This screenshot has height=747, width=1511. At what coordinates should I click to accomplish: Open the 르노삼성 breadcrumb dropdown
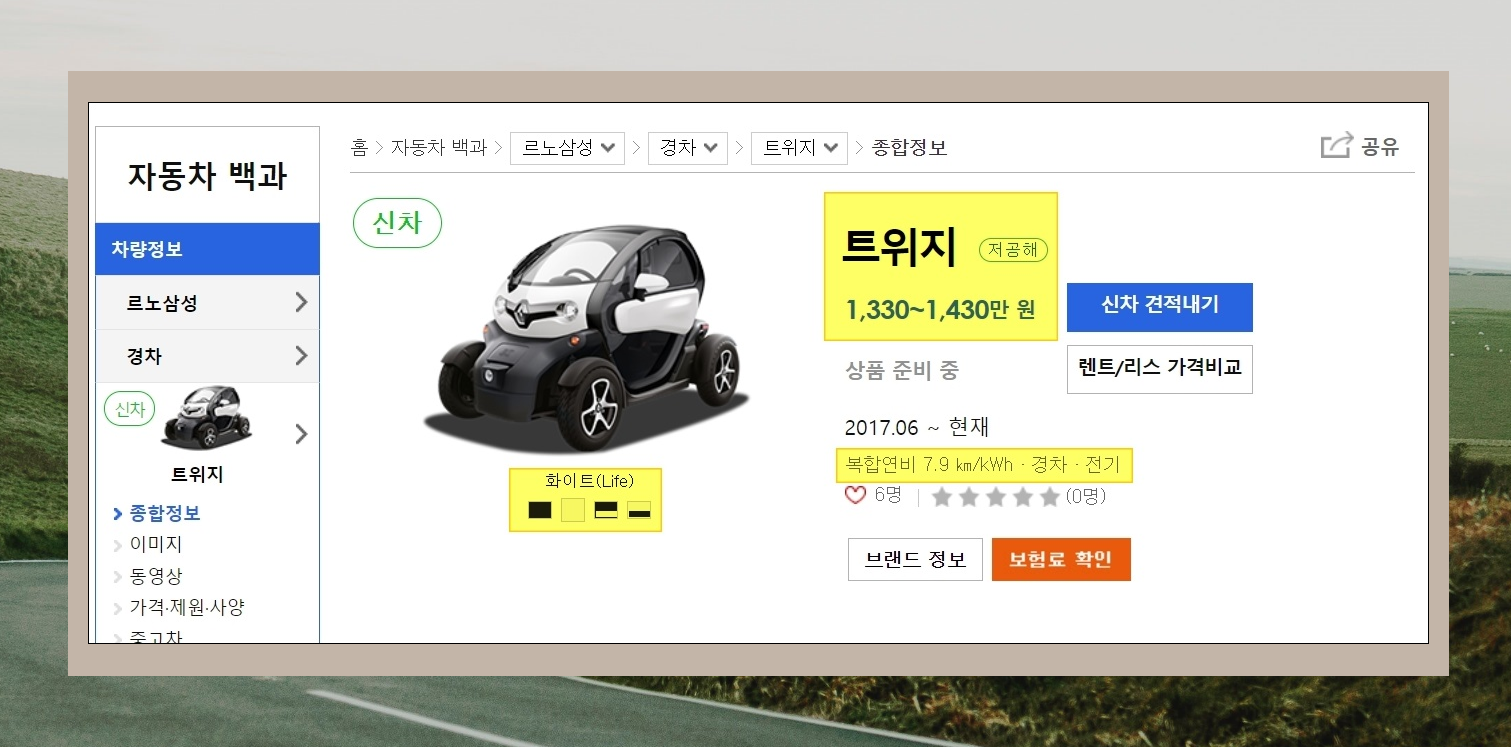click(x=567, y=148)
